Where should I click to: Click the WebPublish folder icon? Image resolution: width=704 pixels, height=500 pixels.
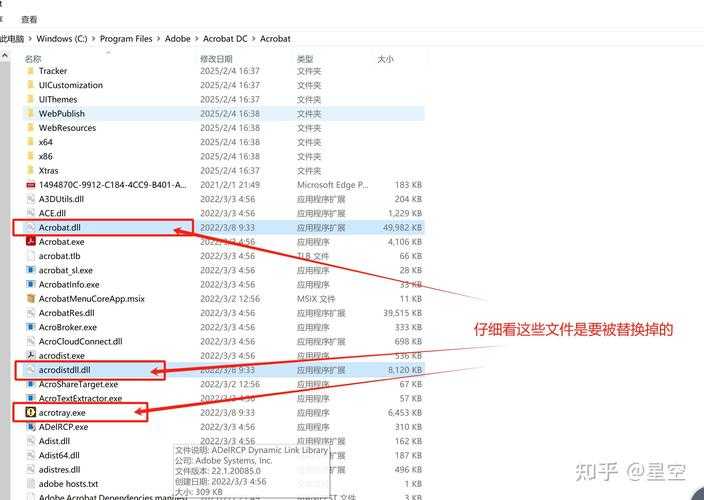pyautogui.click(x=30, y=114)
